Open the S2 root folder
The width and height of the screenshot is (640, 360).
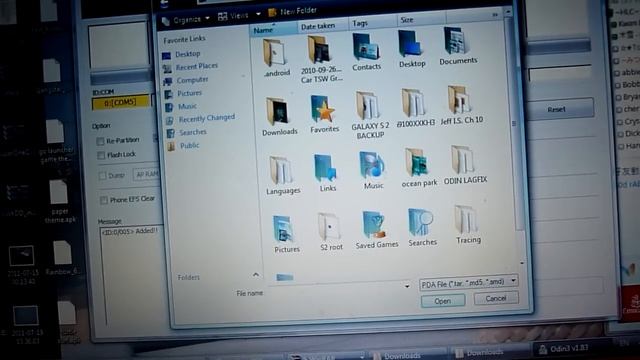331,232
